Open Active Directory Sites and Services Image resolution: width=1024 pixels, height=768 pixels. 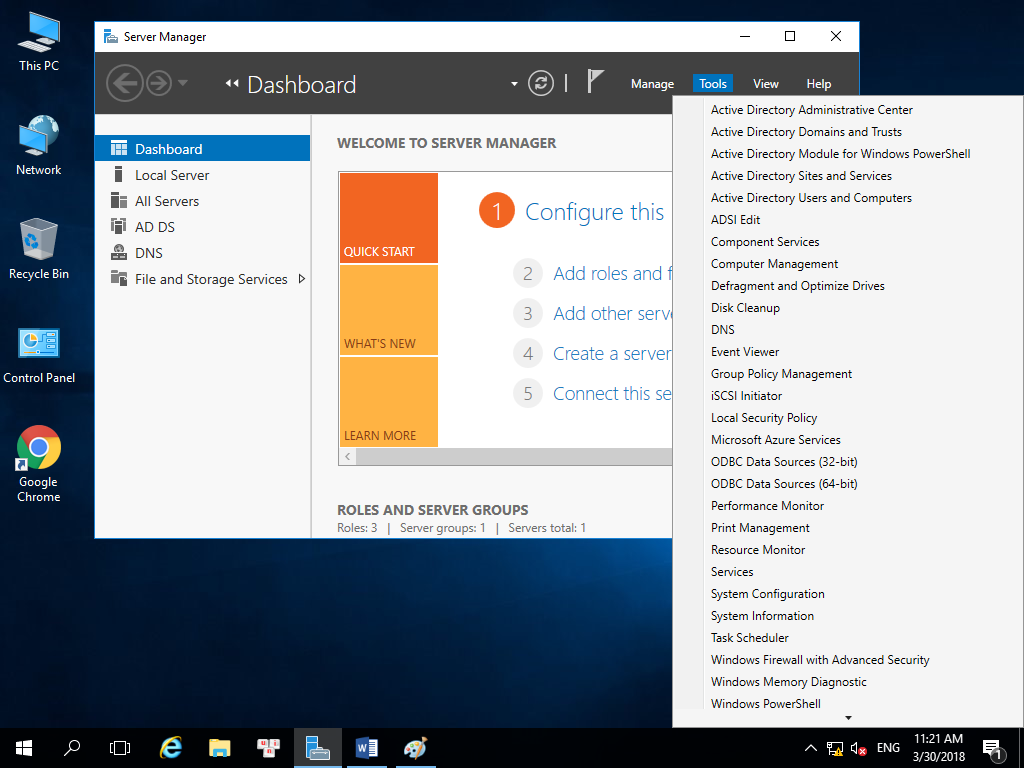click(801, 176)
